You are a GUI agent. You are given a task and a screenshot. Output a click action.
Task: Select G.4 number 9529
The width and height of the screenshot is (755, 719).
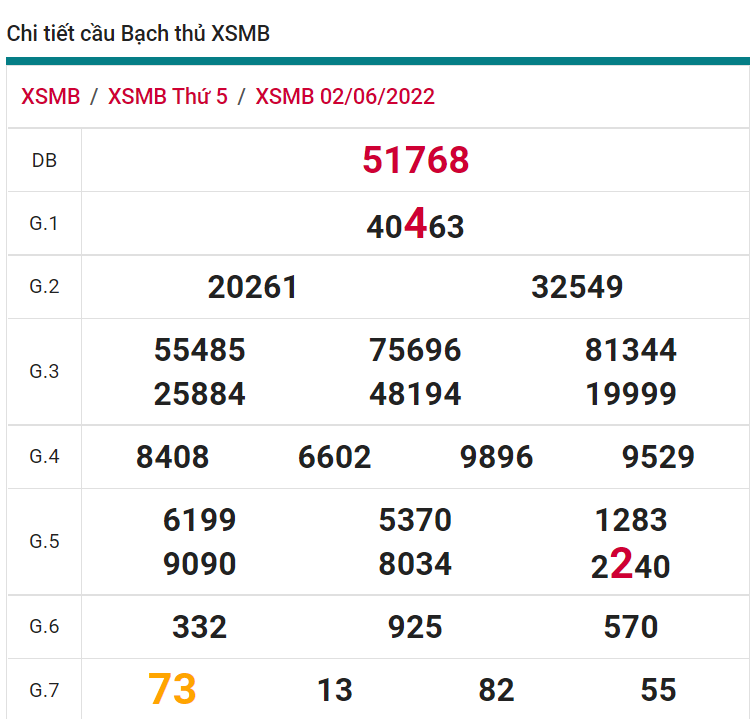tap(658, 457)
